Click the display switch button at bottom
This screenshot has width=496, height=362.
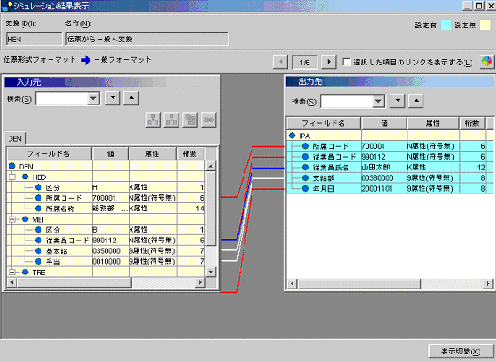[x=460, y=351]
